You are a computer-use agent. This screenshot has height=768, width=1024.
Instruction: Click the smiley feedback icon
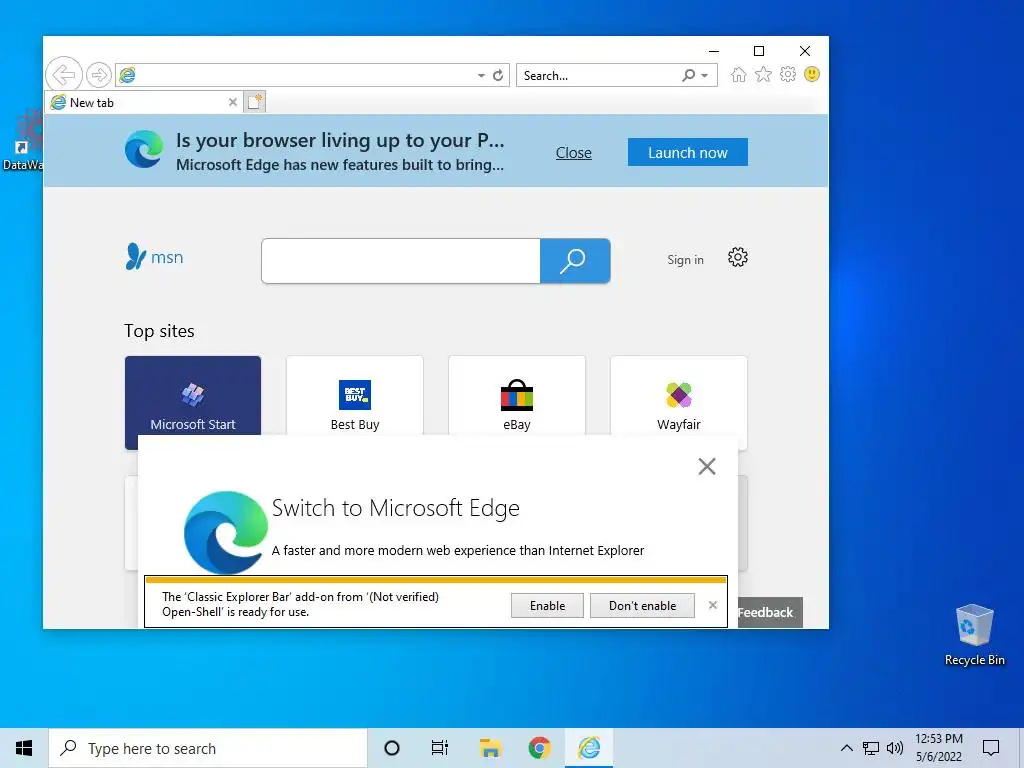tap(812, 74)
